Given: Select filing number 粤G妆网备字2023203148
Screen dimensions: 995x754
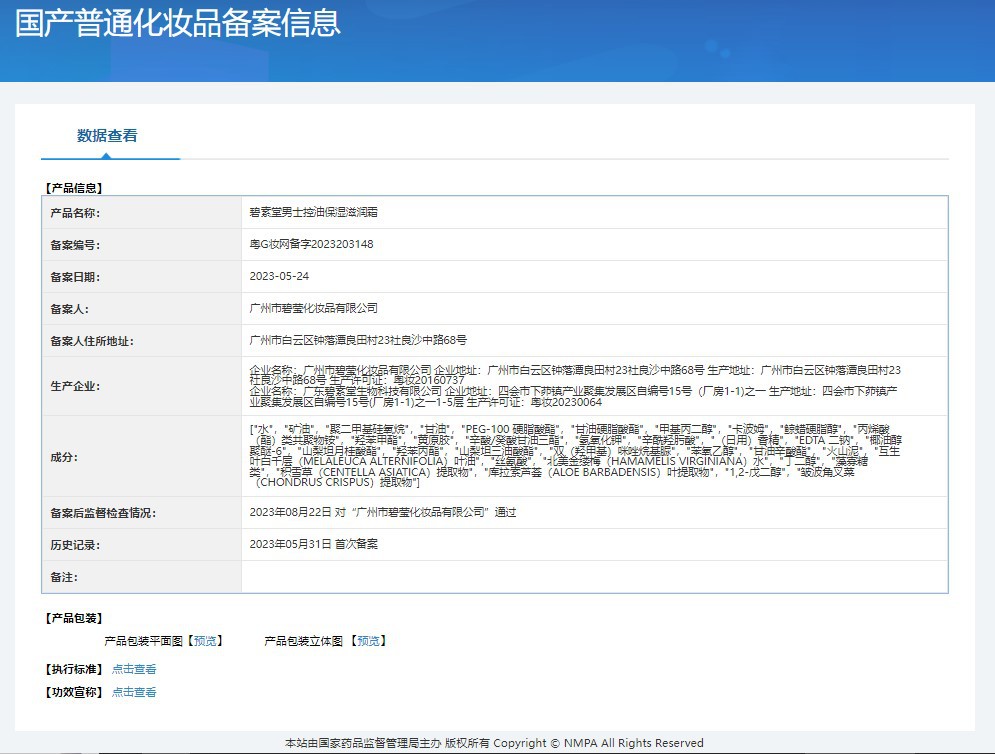Looking at the screenshot, I should pos(311,244).
